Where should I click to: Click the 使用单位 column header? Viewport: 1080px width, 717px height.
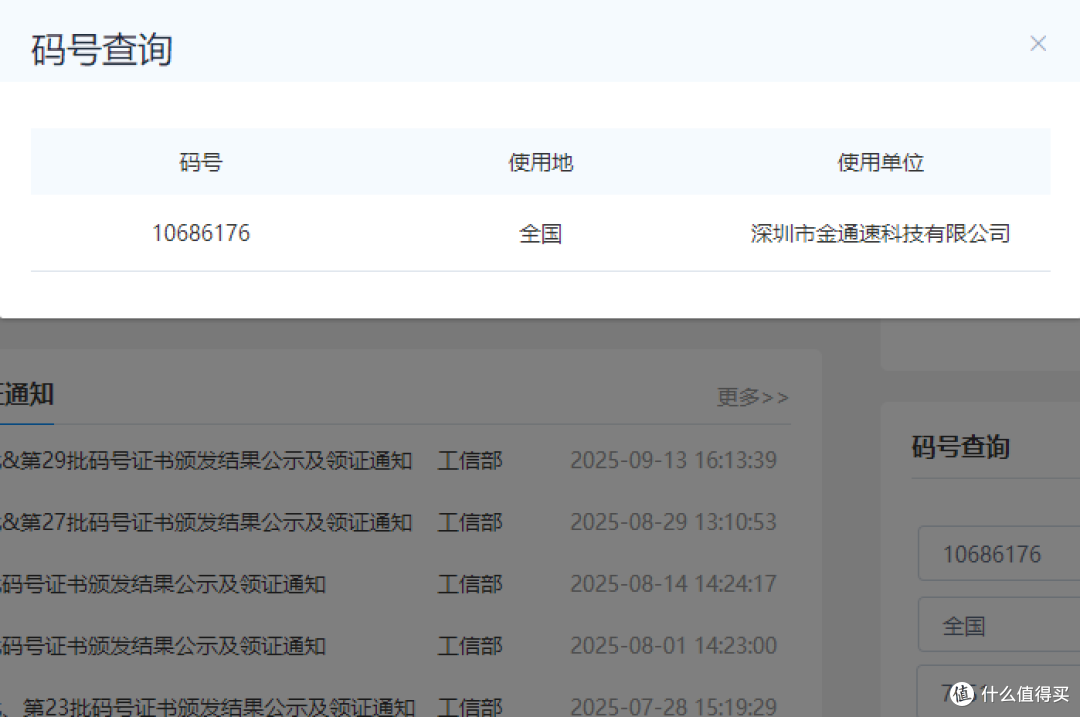click(880, 163)
